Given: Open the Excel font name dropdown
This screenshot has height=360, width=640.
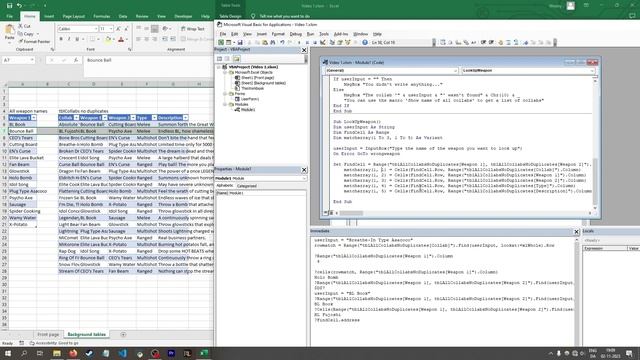Looking at the screenshot, I should (x=96, y=29).
